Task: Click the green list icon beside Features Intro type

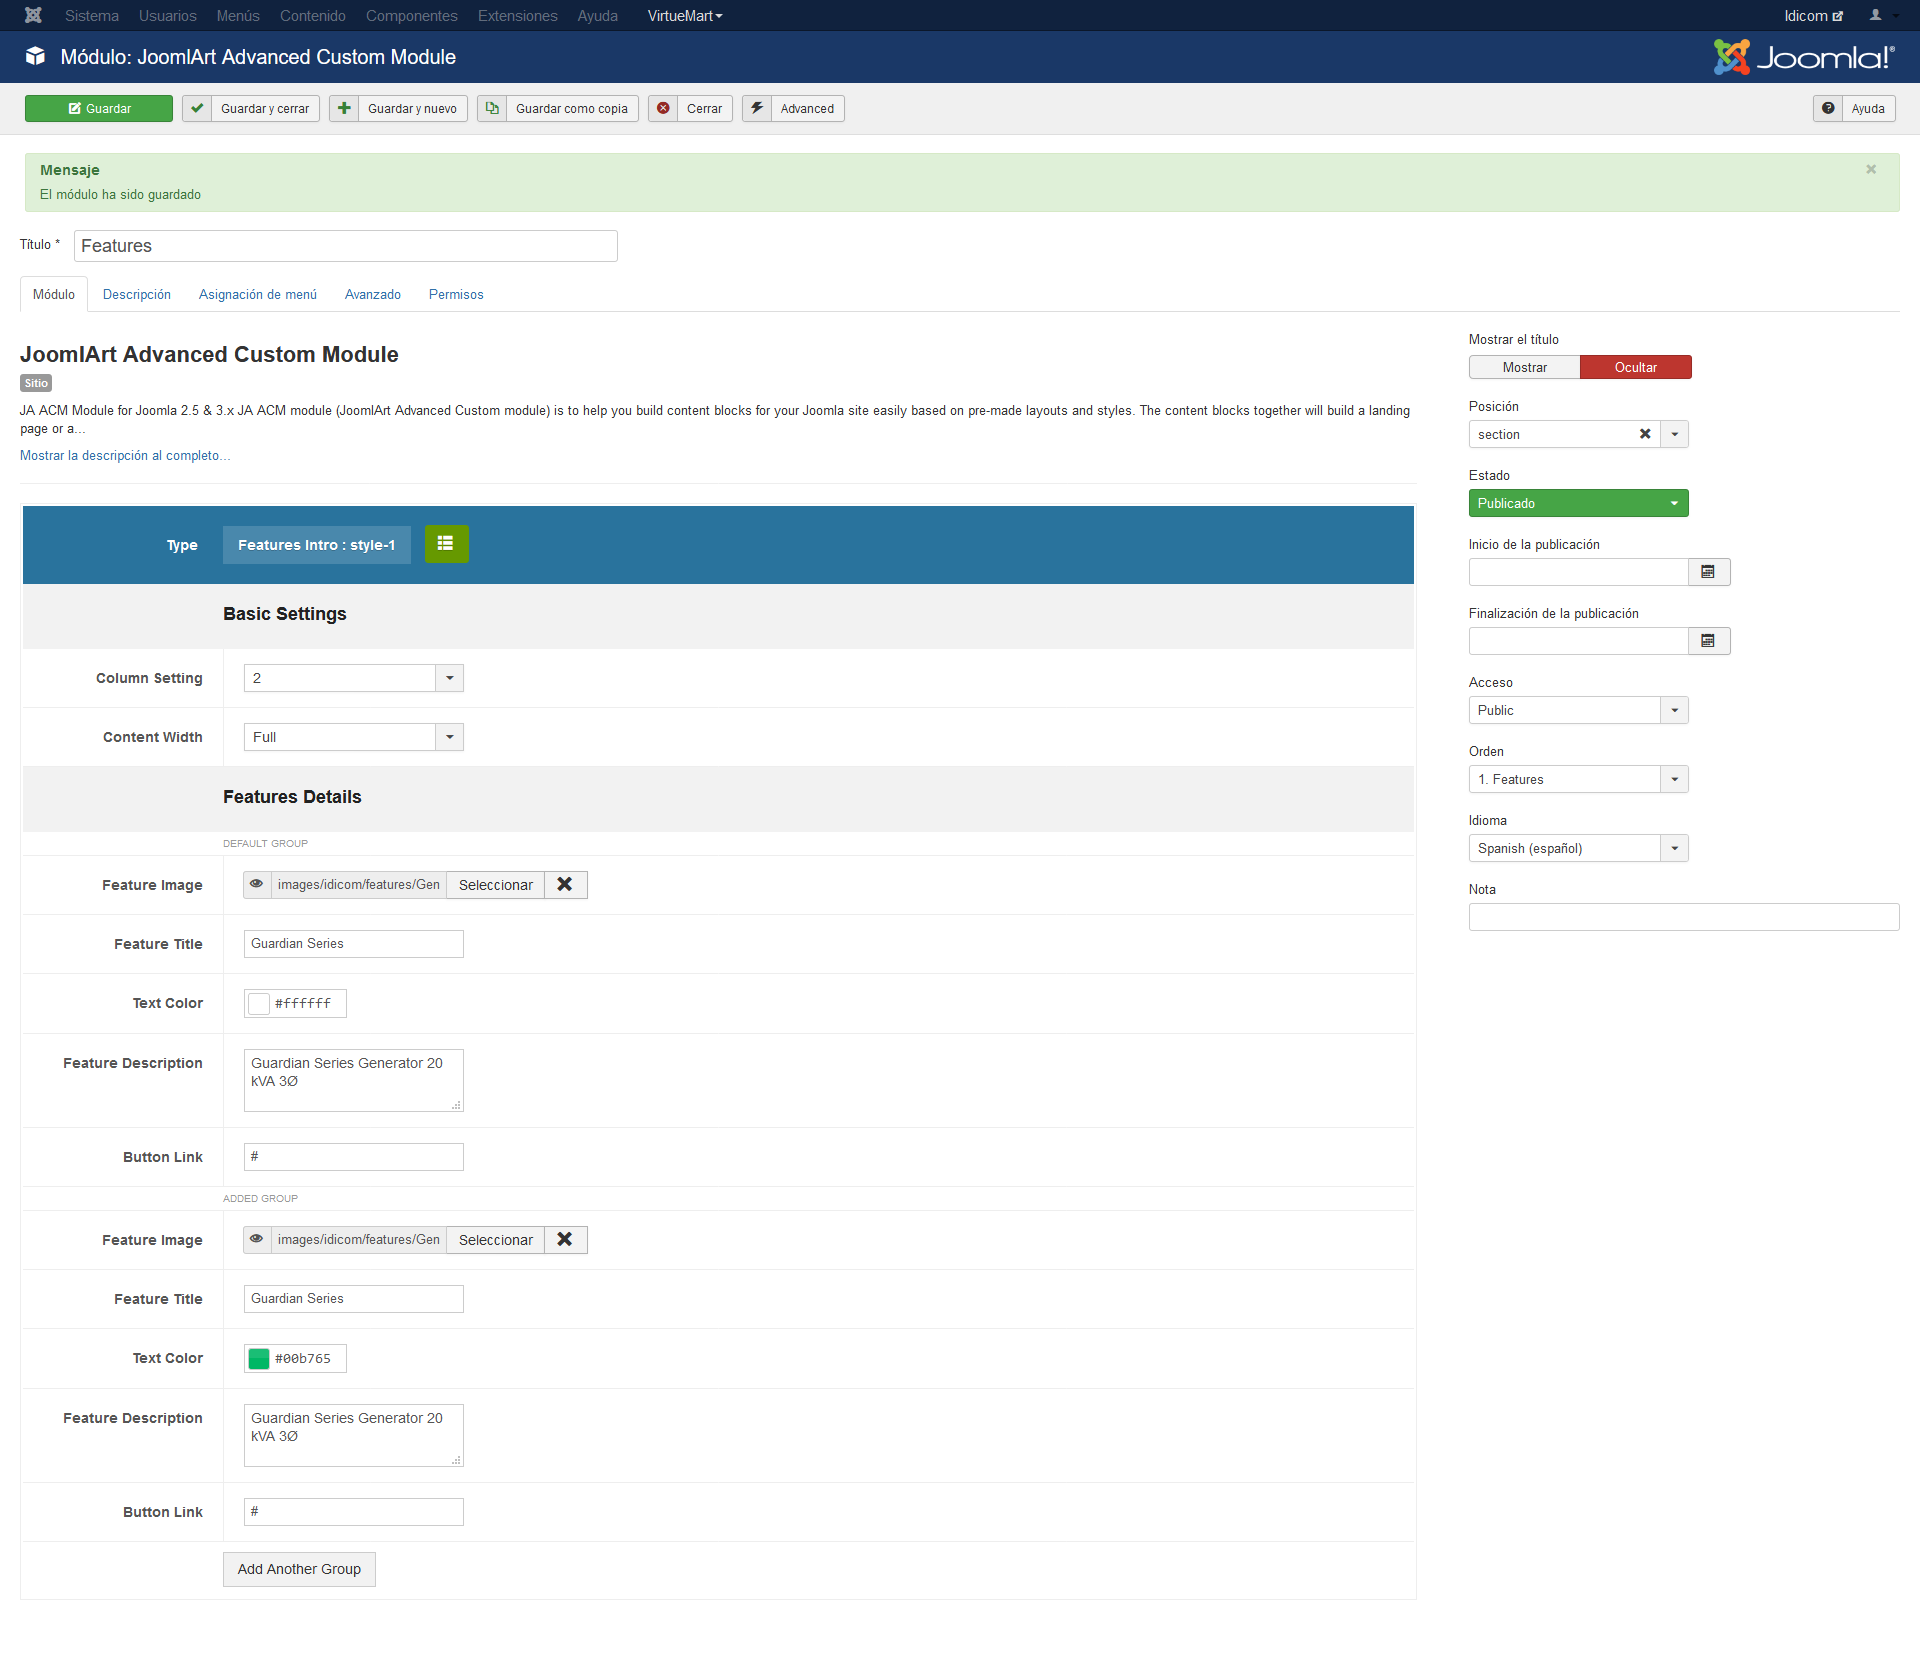Action: [446, 544]
